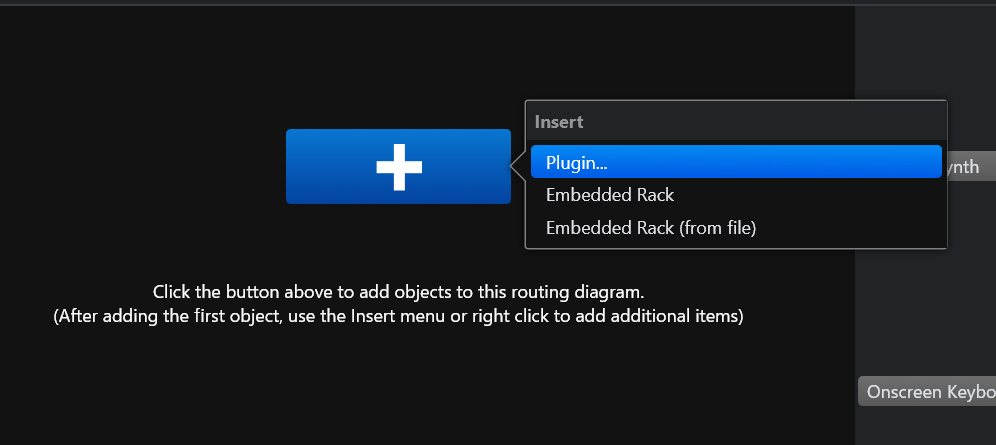Click the Insert popup menu header
This screenshot has width=996, height=445.
click(x=559, y=122)
